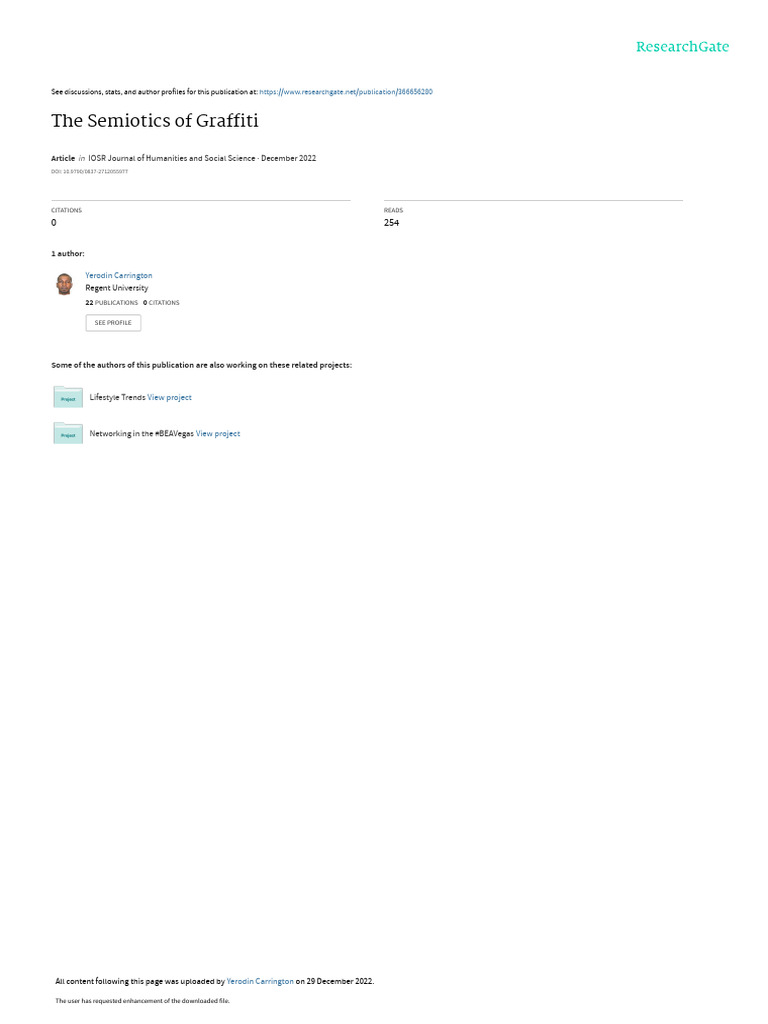Click the author profile photo
This screenshot has width=768, height=1024.
click(64, 285)
